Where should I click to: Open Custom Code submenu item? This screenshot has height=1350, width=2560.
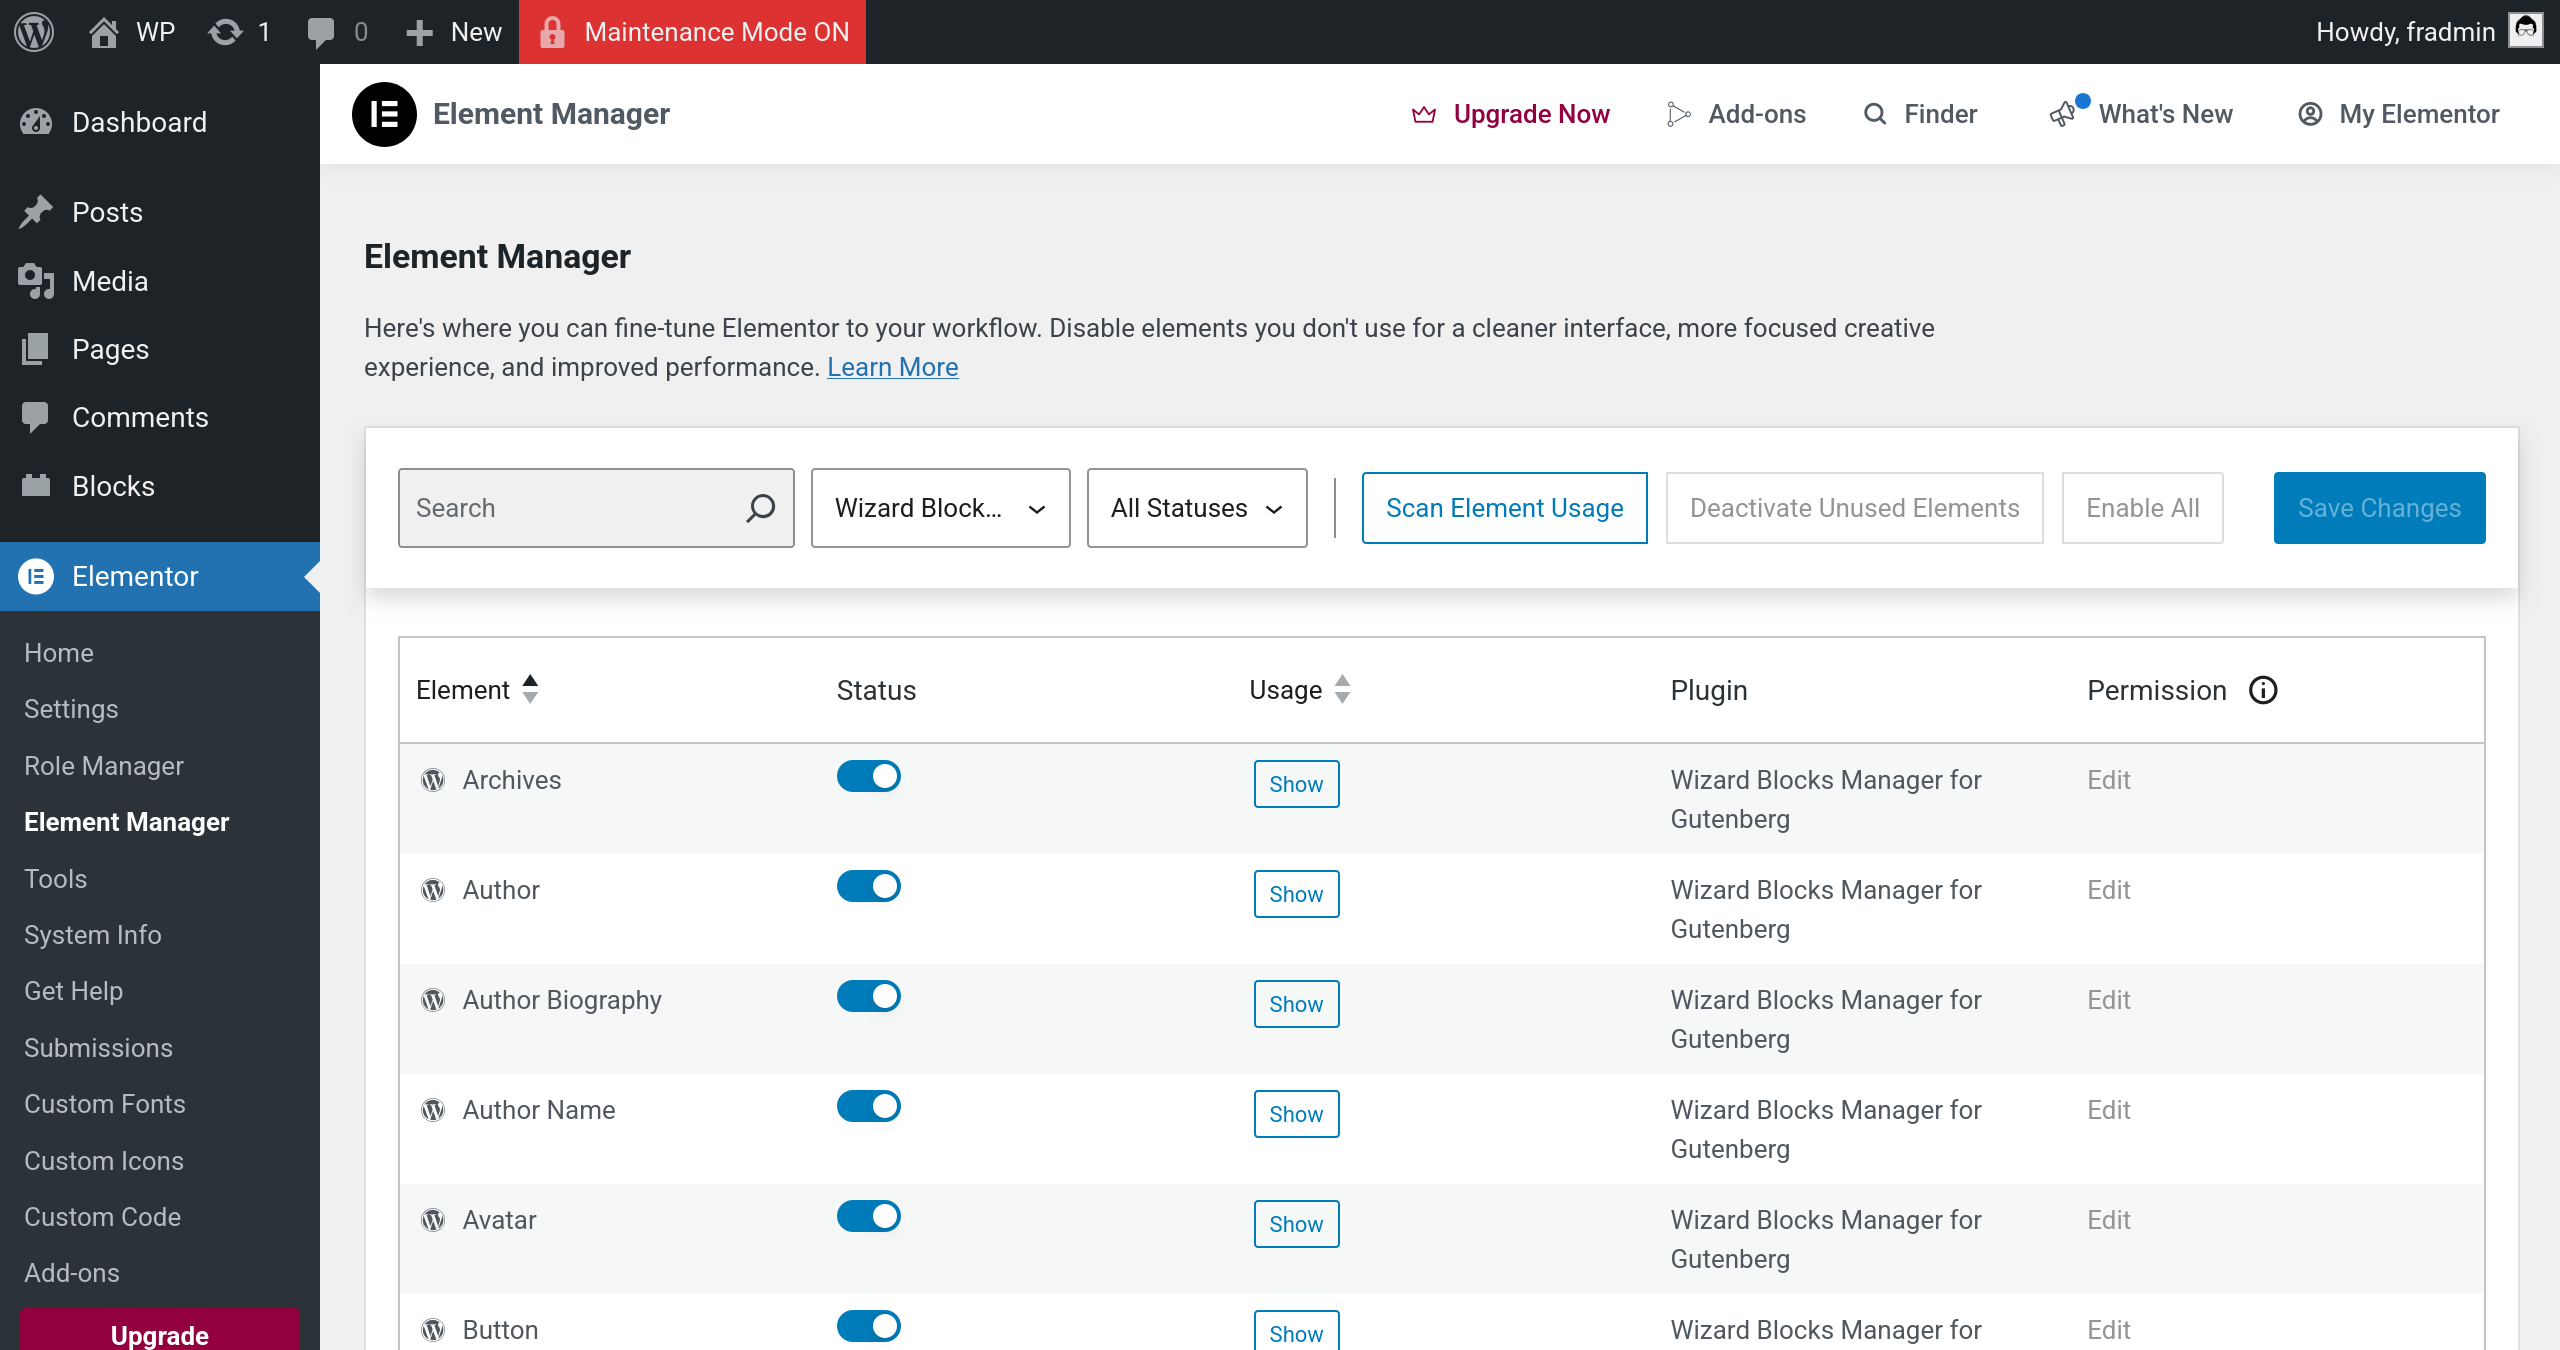103,1217
